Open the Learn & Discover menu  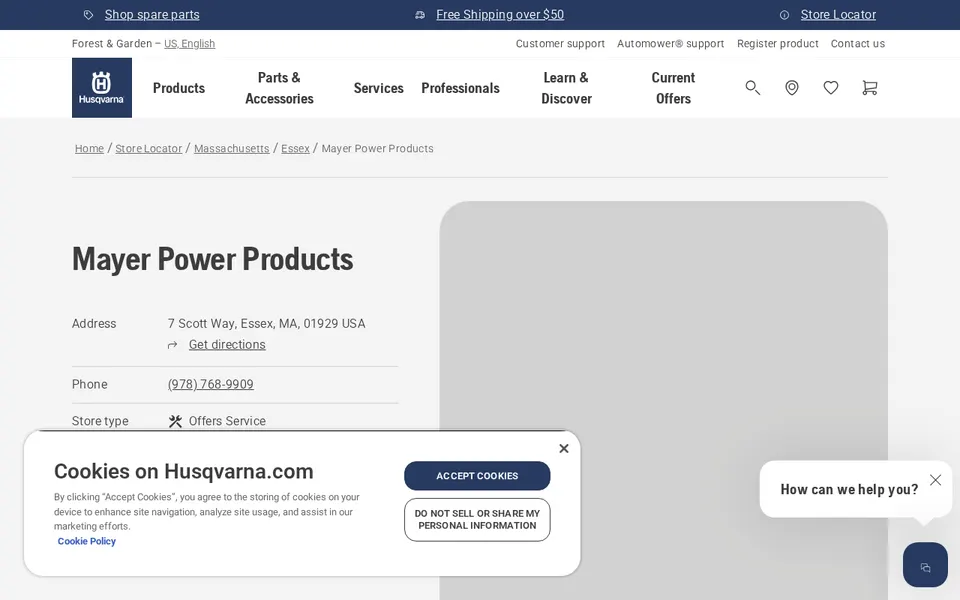(566, 88)
